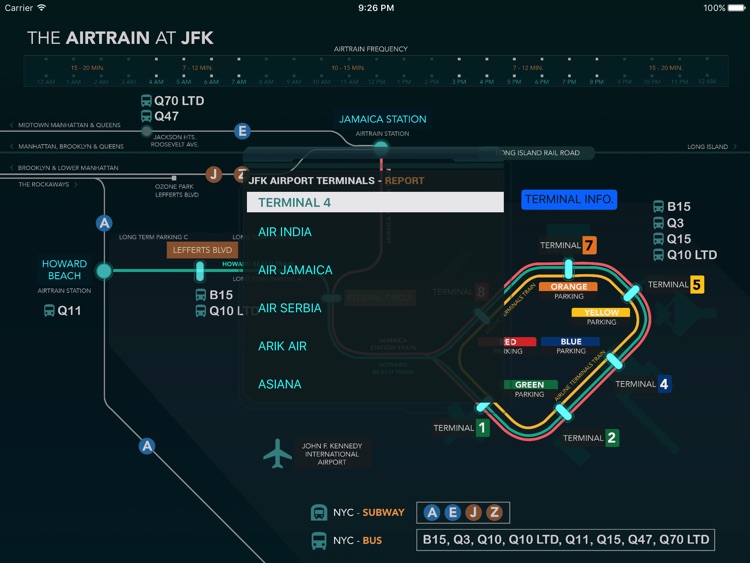Tap the BLUE parking label

coord(571,342)
